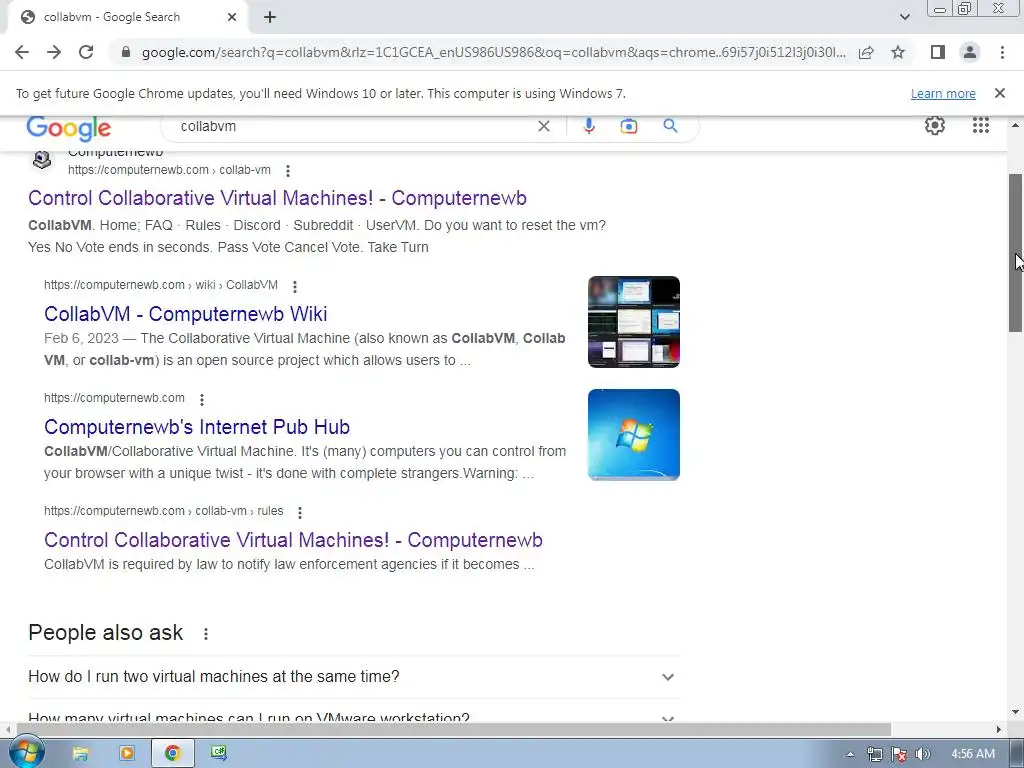
Task: Open Google quick settings gear
Action: coord(935,125)
